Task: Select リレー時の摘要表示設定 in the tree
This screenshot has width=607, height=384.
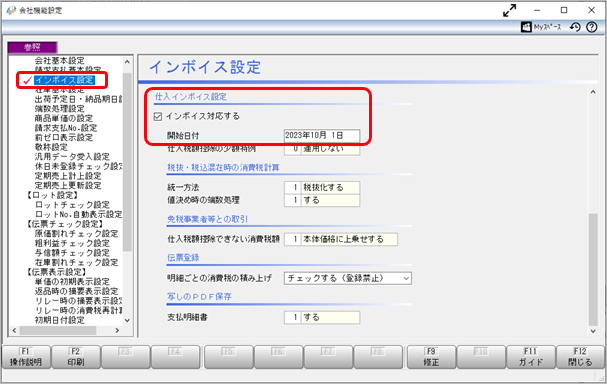Action: (78, 301)
